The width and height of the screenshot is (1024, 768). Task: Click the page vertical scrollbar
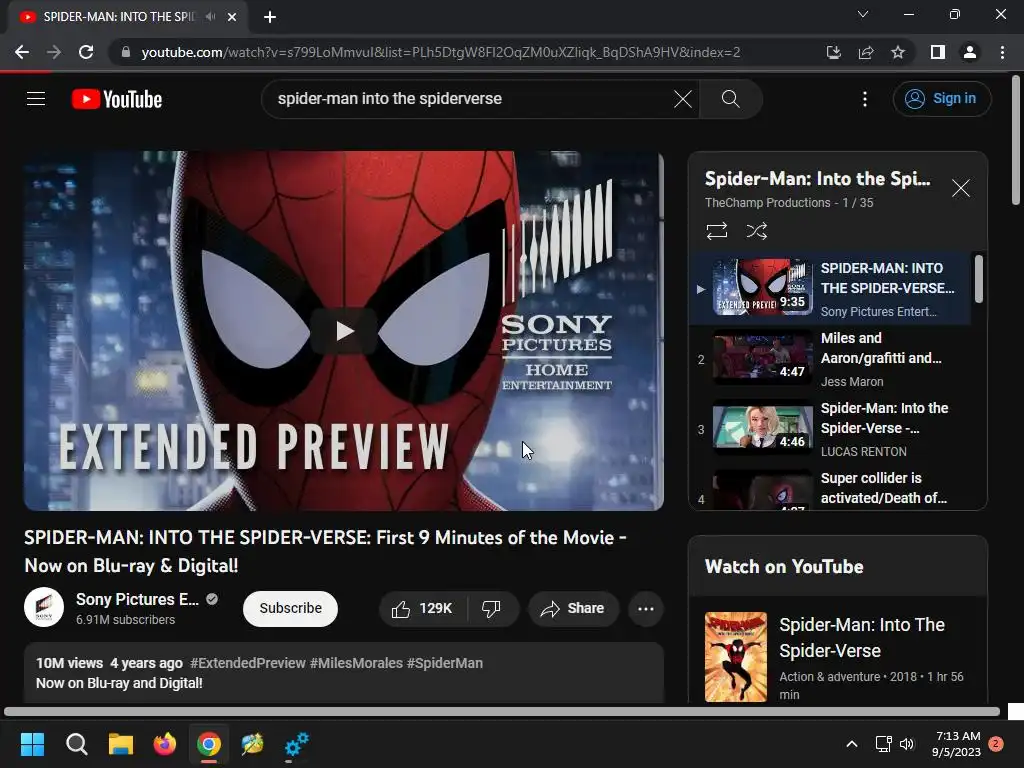(x=1016, y=140)
